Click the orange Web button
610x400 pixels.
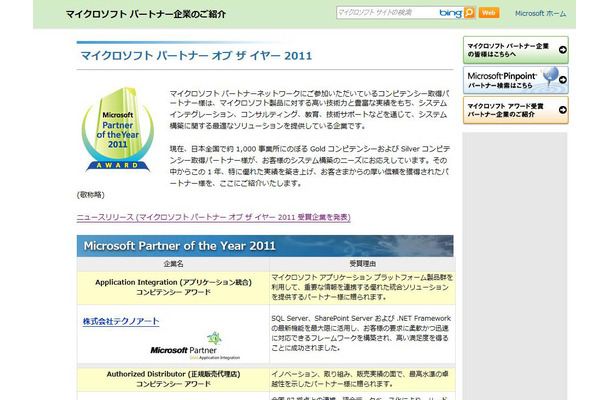tap(489, 13)
